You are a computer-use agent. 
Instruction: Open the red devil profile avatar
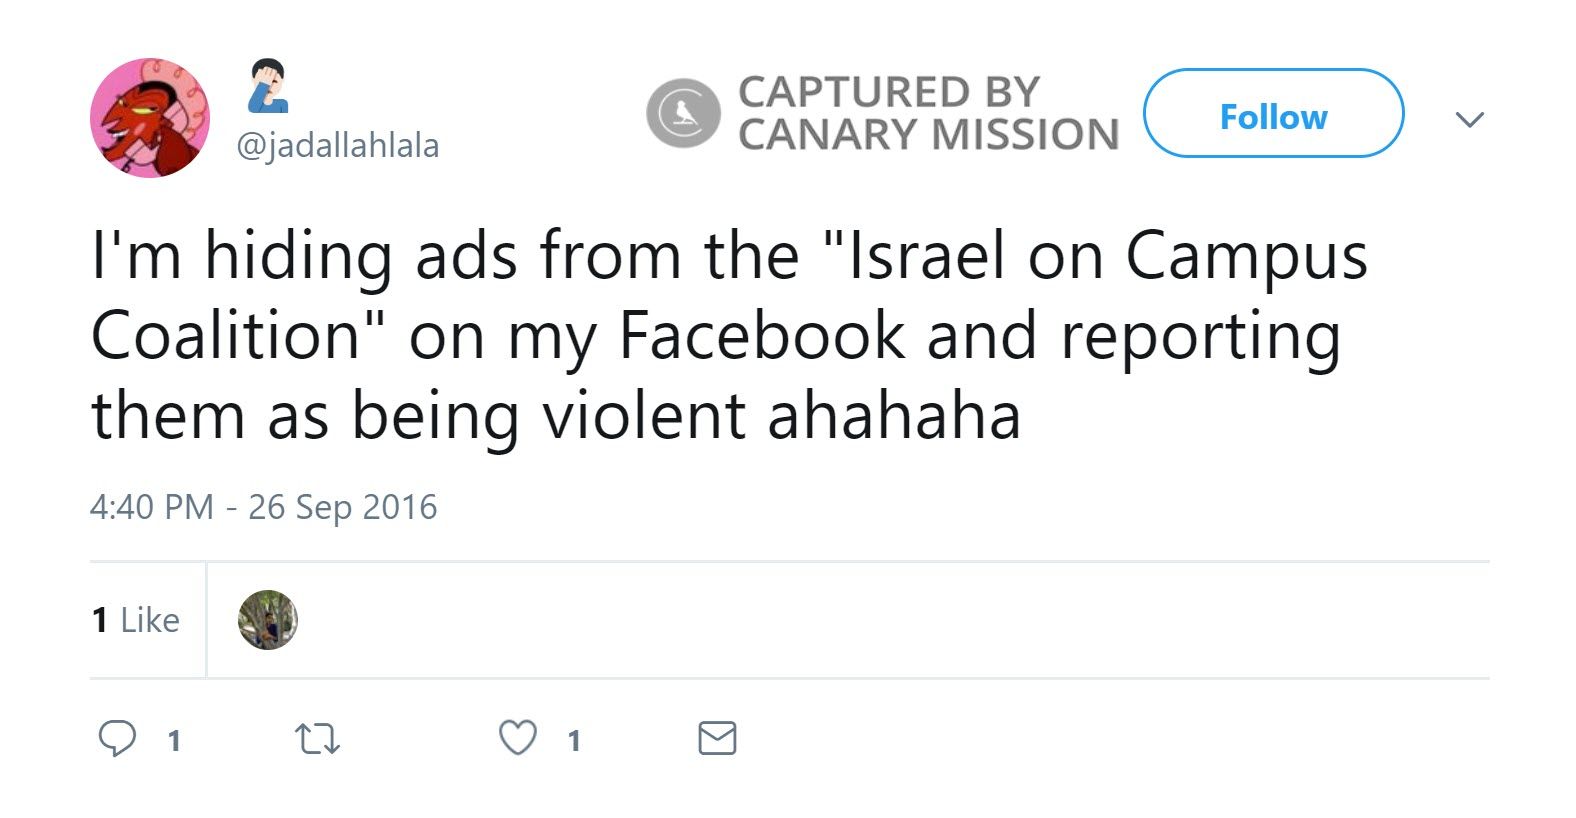(x=150, y=118)
